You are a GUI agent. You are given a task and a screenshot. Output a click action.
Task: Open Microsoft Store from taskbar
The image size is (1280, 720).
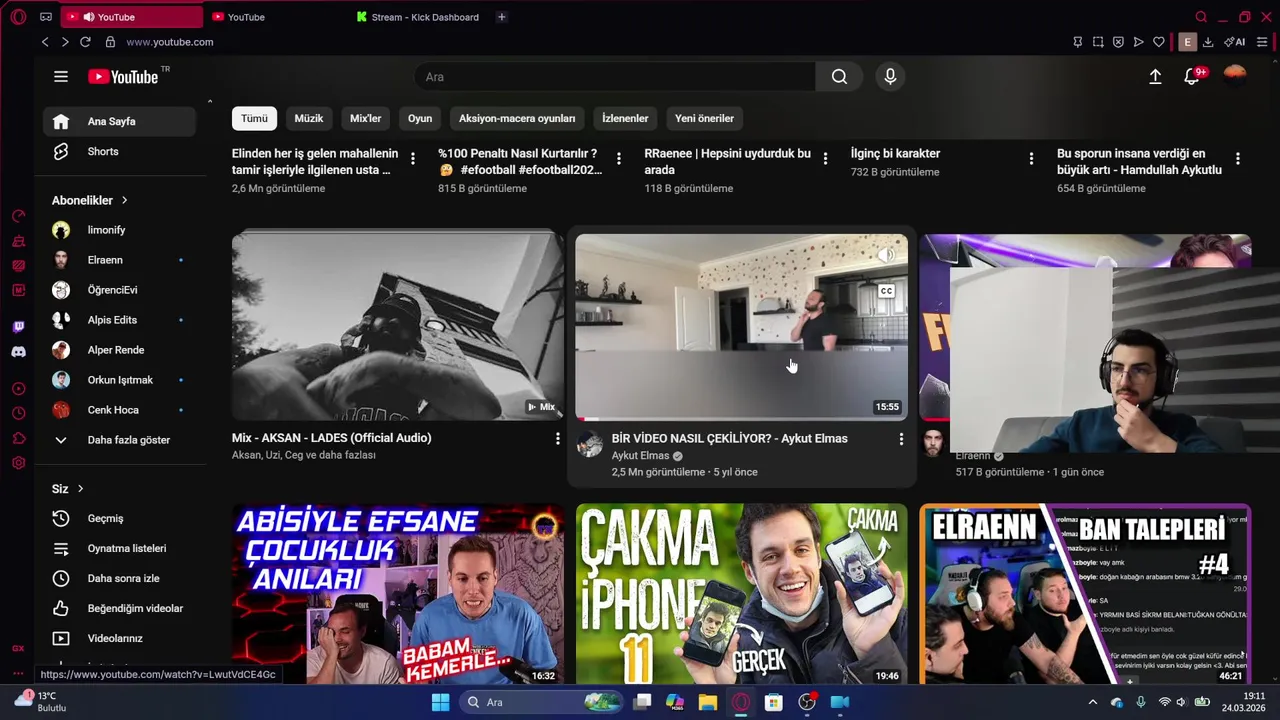point(773,702)
